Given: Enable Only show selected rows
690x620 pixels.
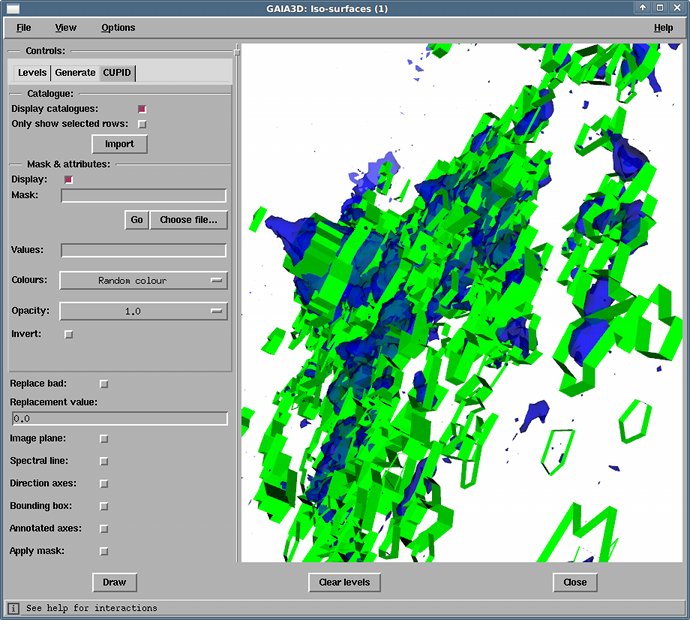Looking at the screenshot, I should pos(142,124).
